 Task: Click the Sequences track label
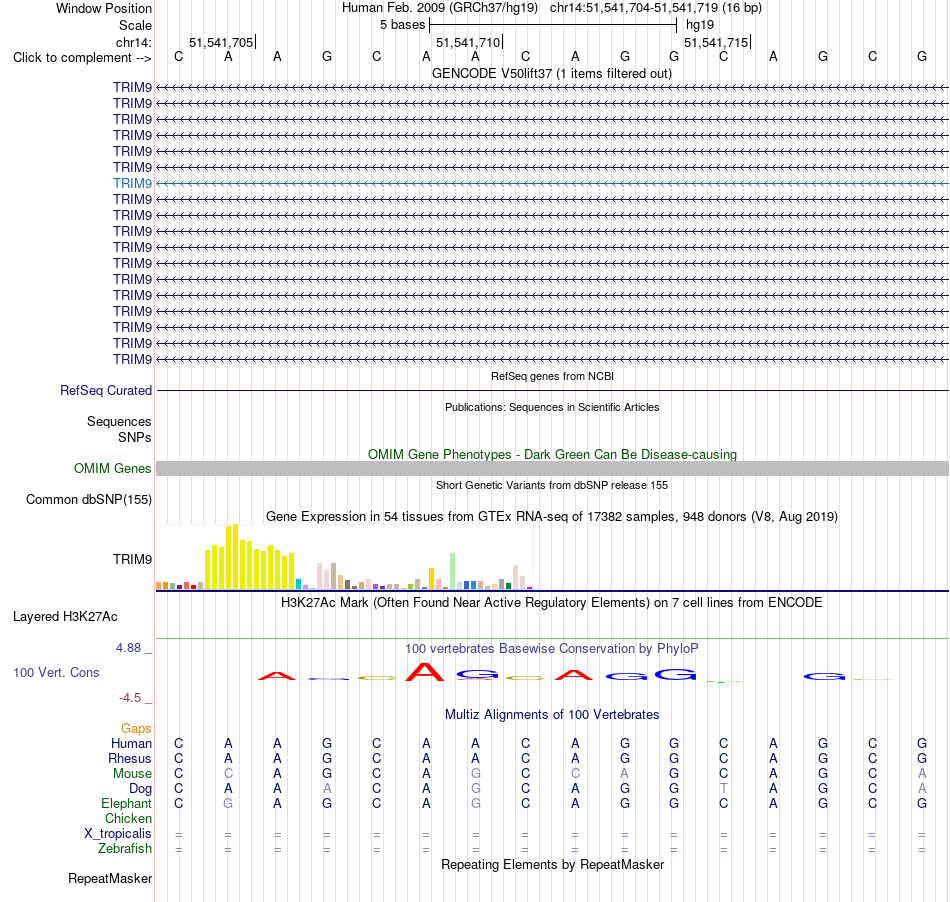coord(119,421)
